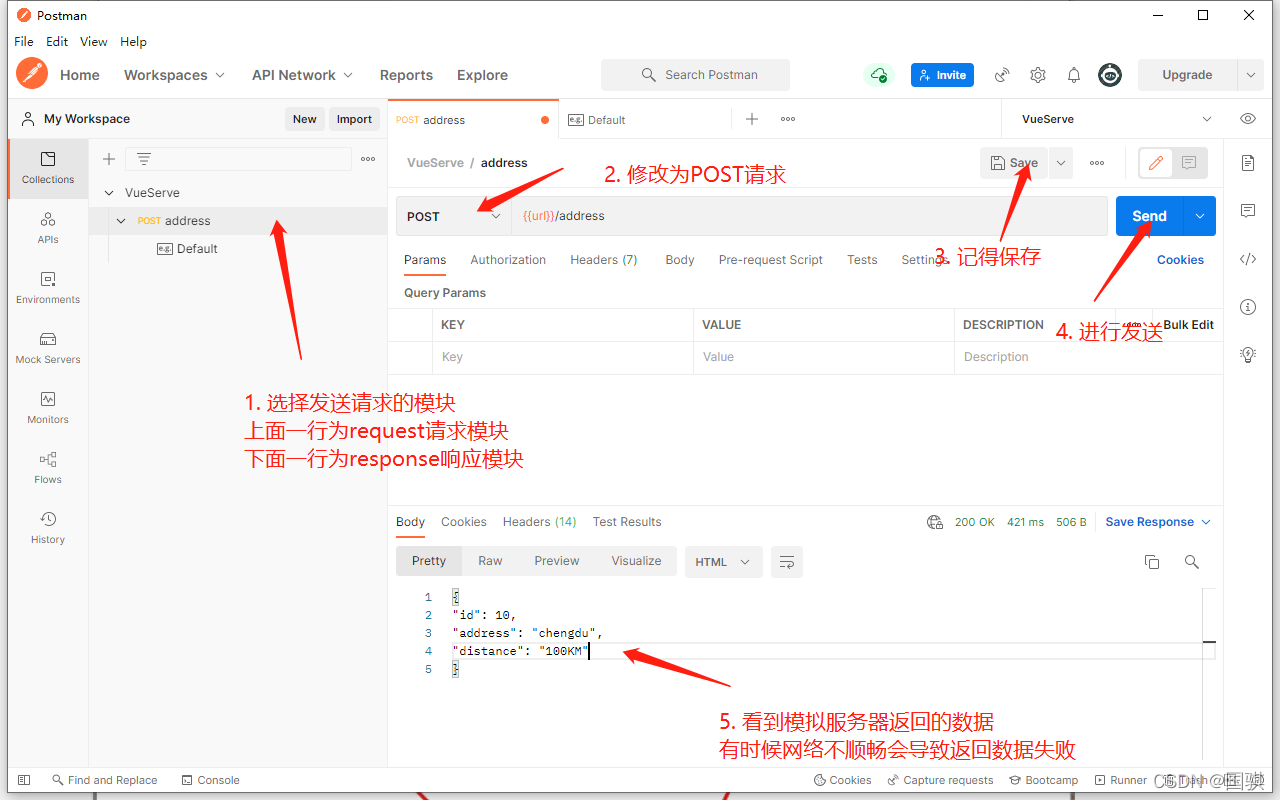Open the lightbulb Related requests icon

[1248, 354]
